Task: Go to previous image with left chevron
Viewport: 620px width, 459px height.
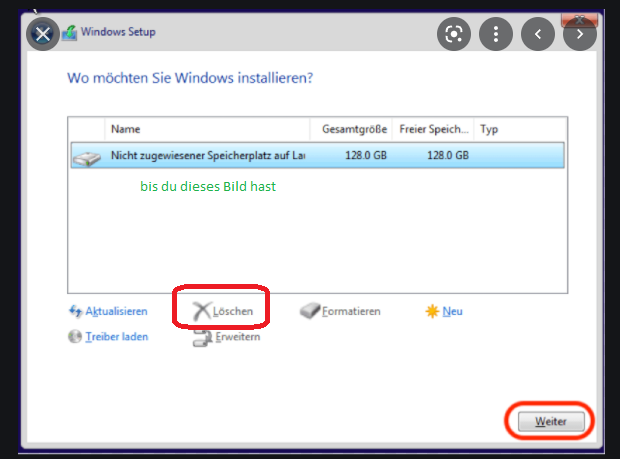Action: point(538,34)
